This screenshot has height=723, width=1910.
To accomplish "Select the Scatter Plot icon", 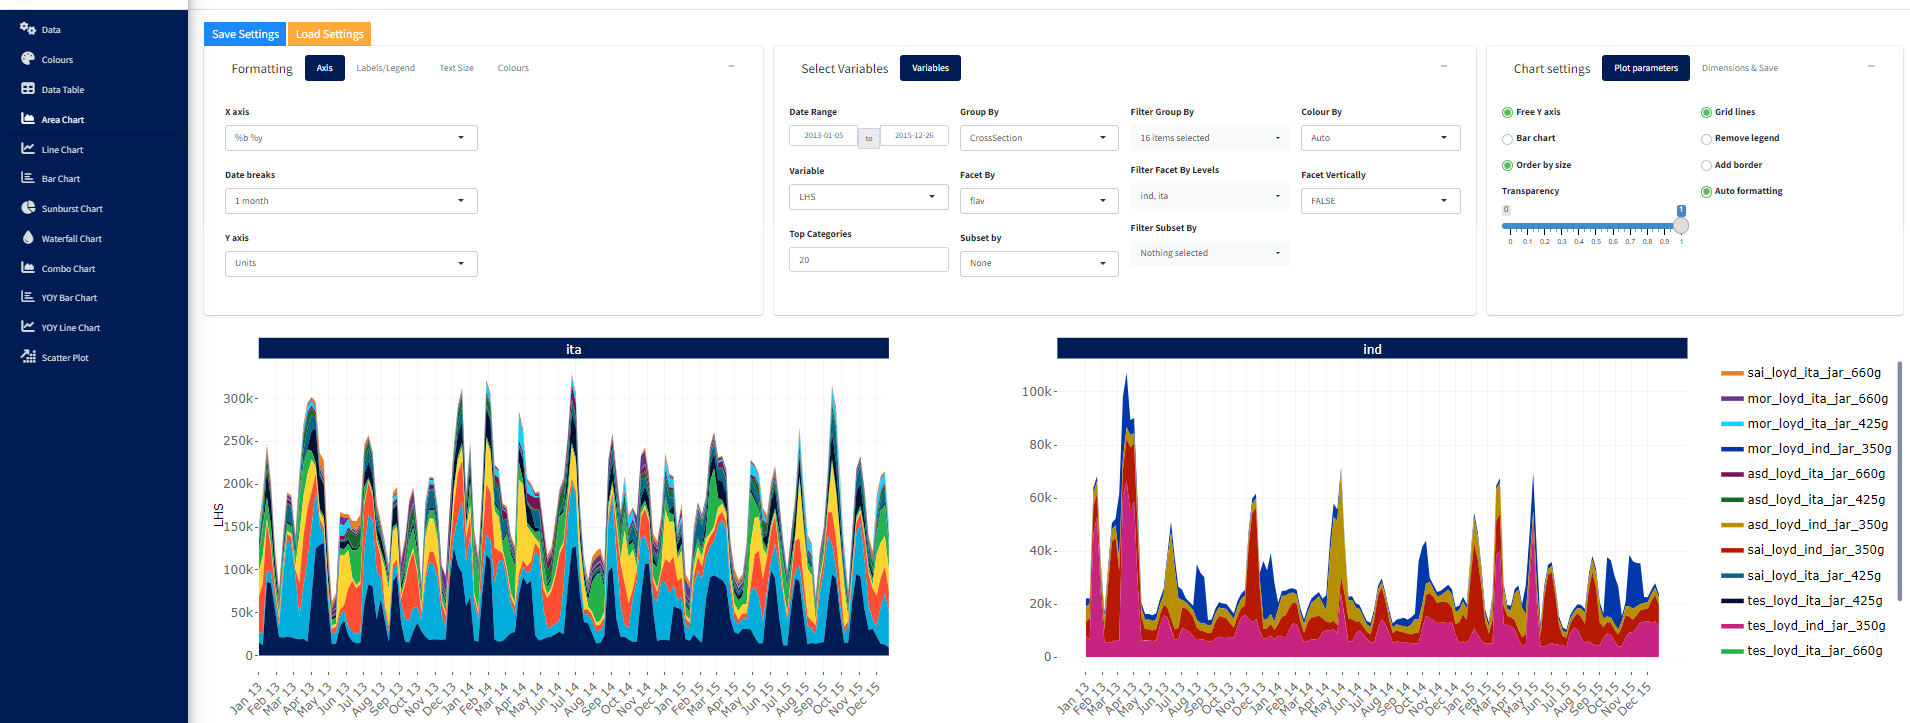I will 28,357.
